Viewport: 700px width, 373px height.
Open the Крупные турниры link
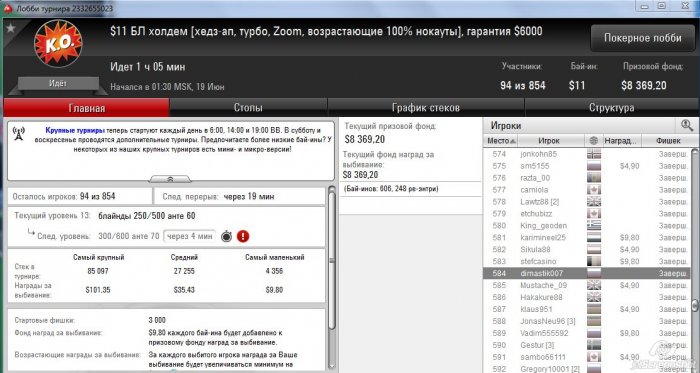(75, 130)
